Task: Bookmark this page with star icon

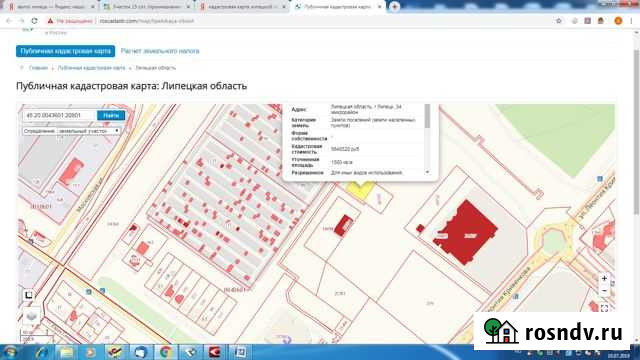Action: tap(559, 21)
